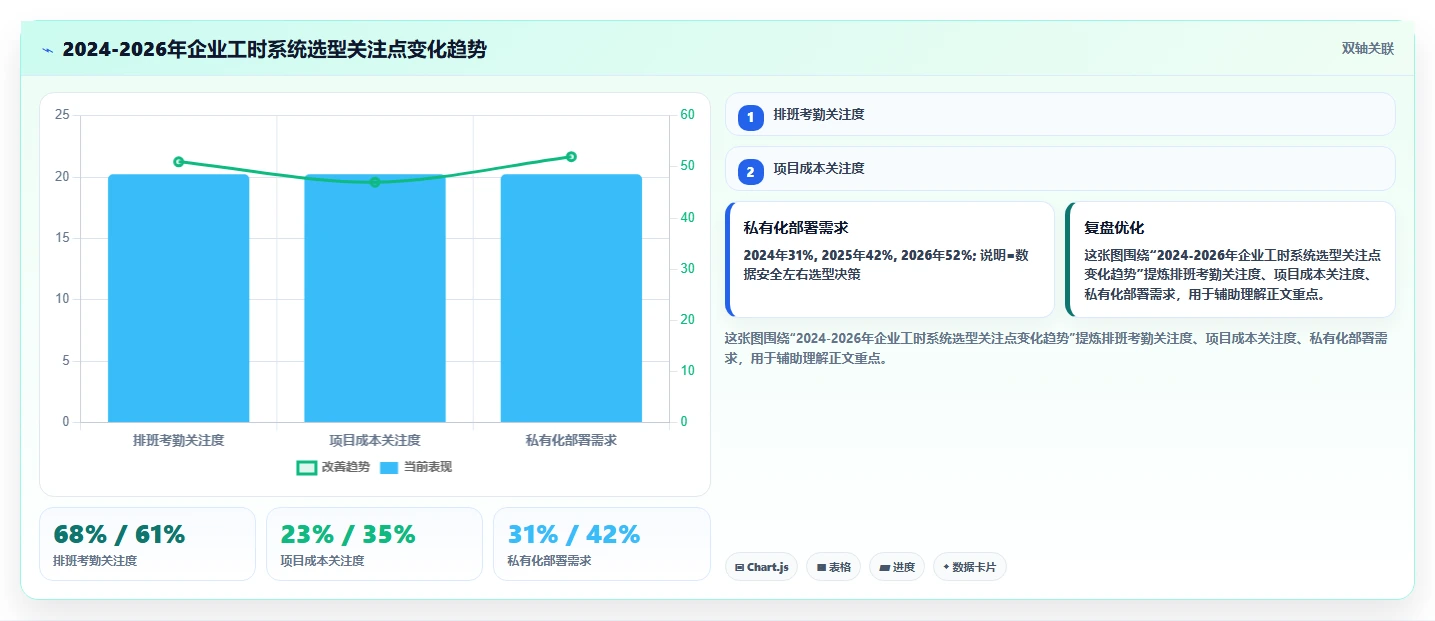Click the left axis value 15
Viewport: 1435px width, 621px height.
click(x=62, y=238)
